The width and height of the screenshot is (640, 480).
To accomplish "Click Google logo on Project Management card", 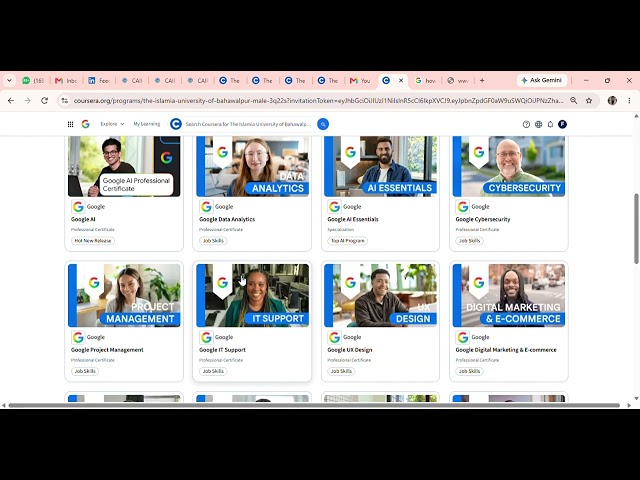I will (78, 337).
